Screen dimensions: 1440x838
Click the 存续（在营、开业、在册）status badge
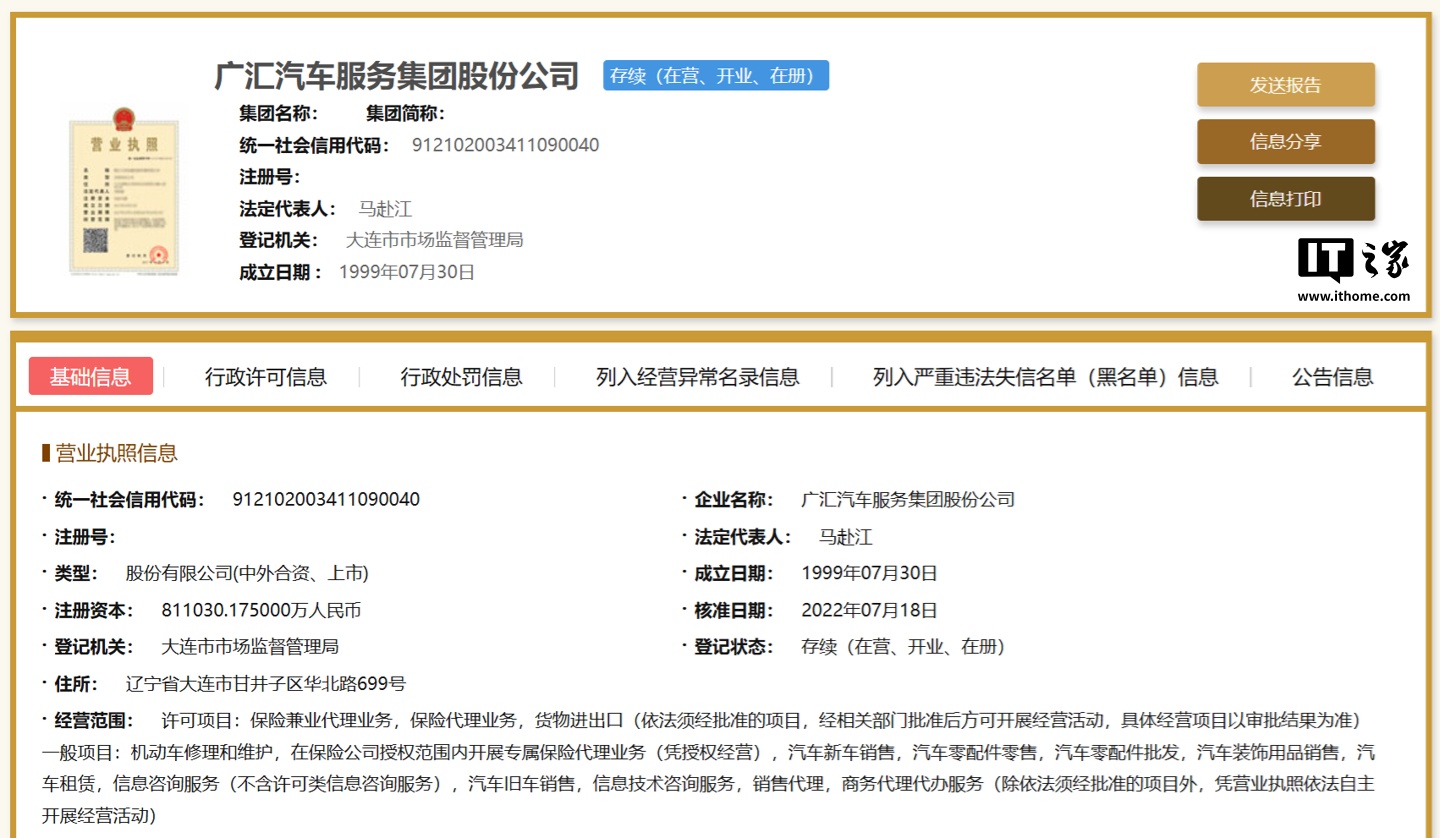tap(716, 75)
